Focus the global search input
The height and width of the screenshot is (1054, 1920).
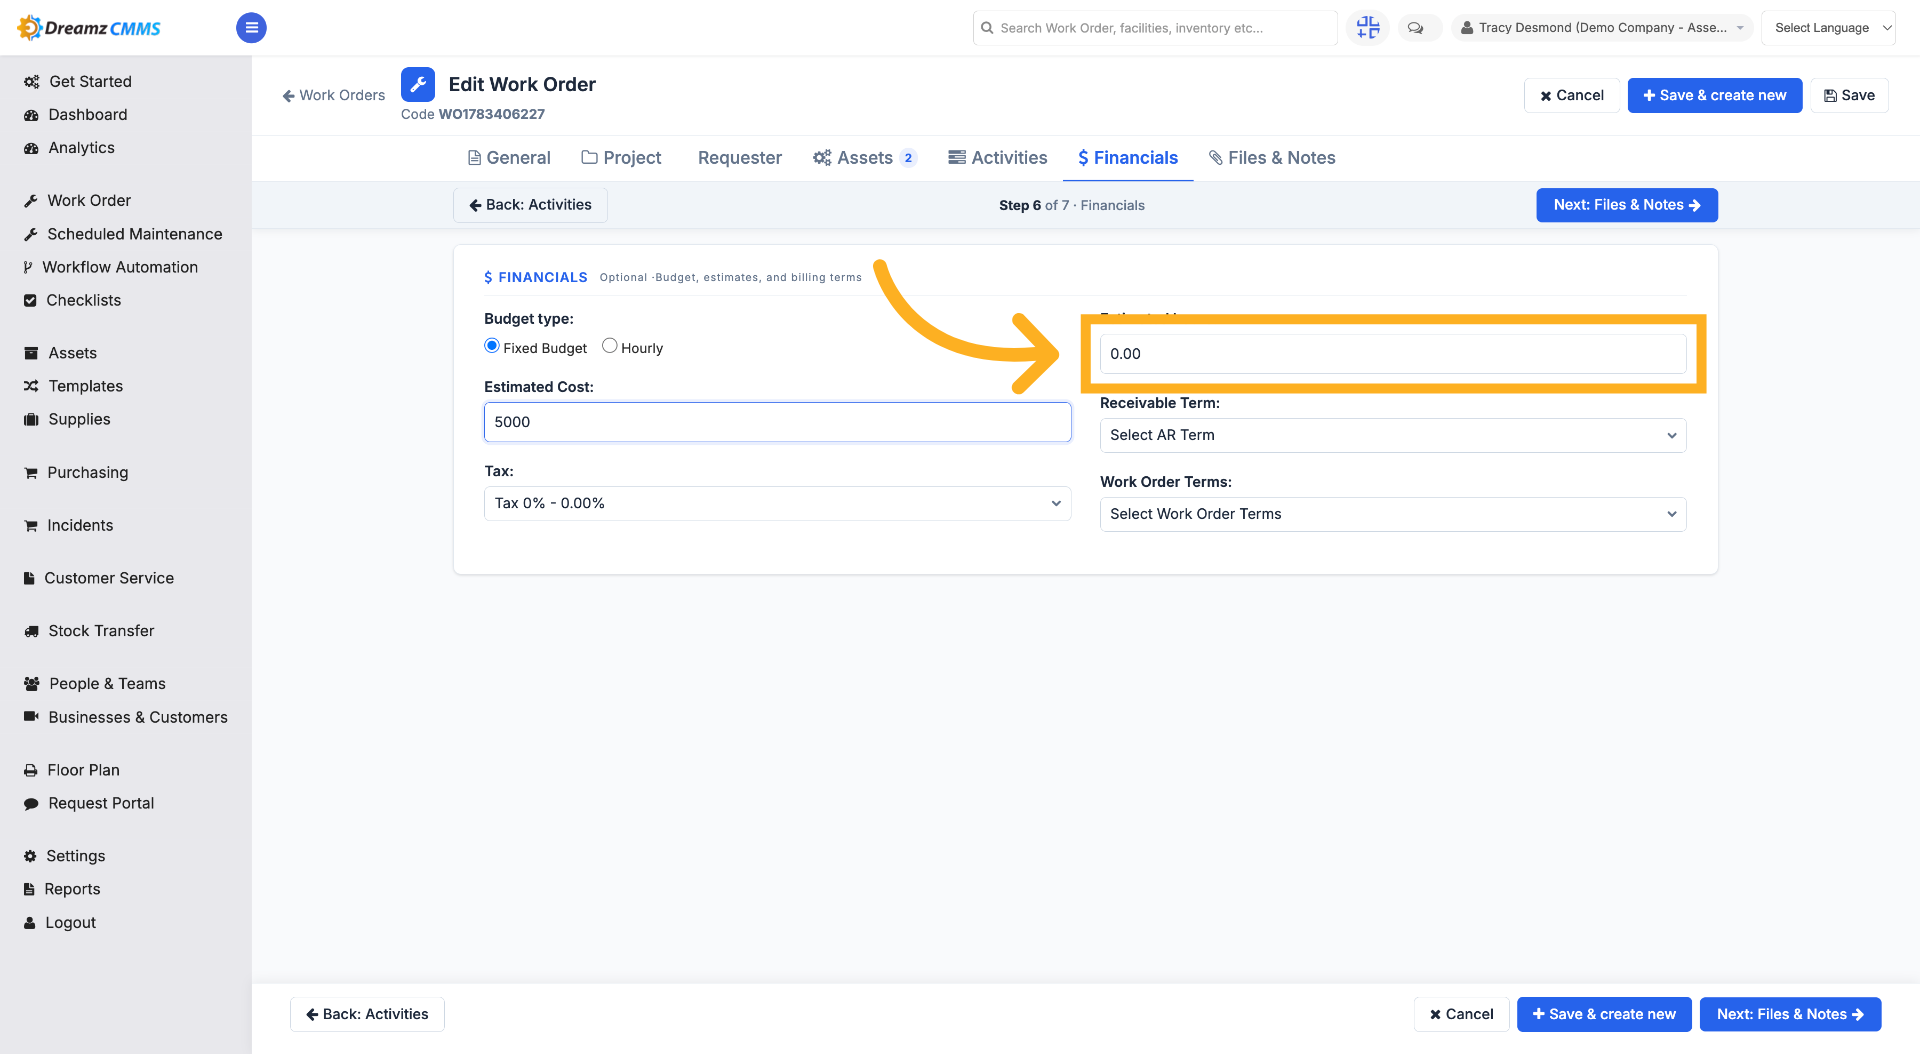click(x=1155, y=28)
